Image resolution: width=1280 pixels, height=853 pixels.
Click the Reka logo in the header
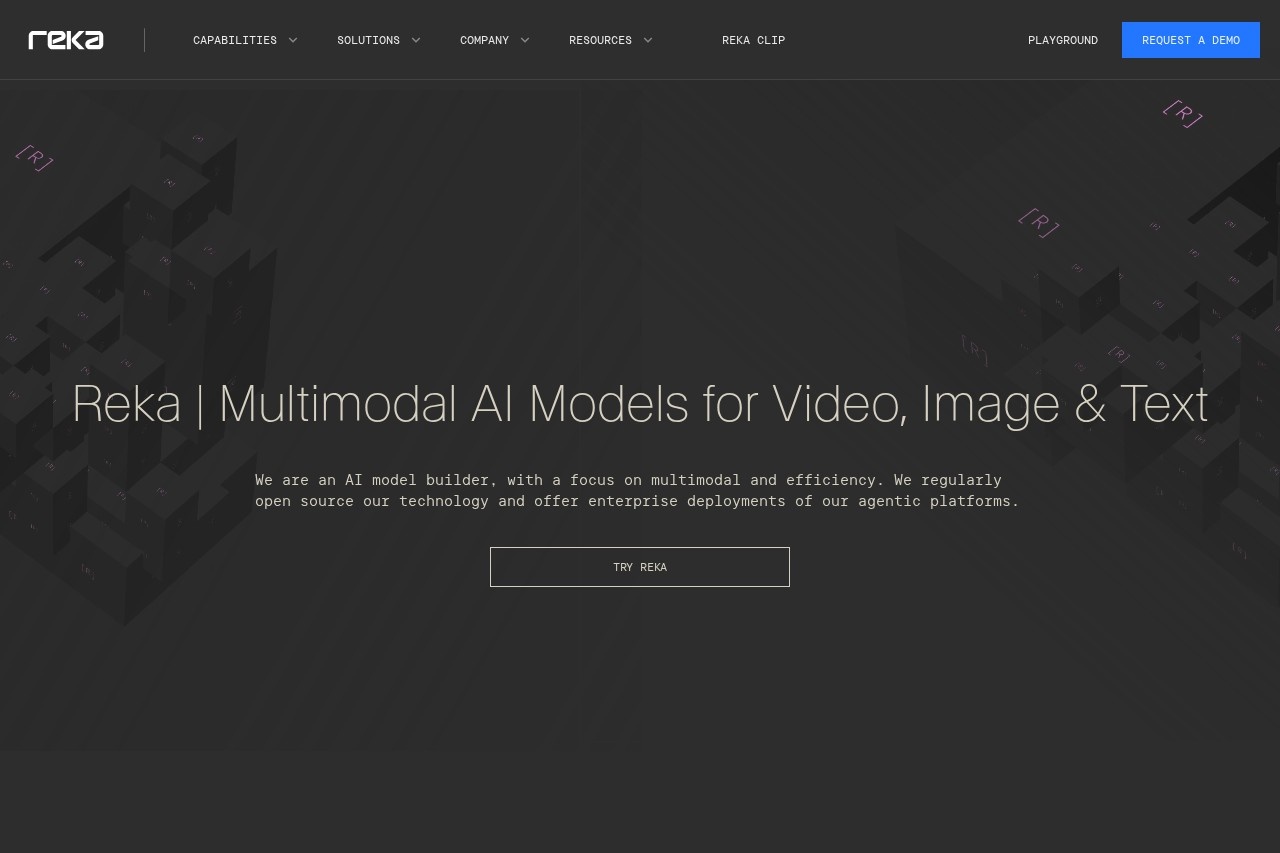point(66,40)
